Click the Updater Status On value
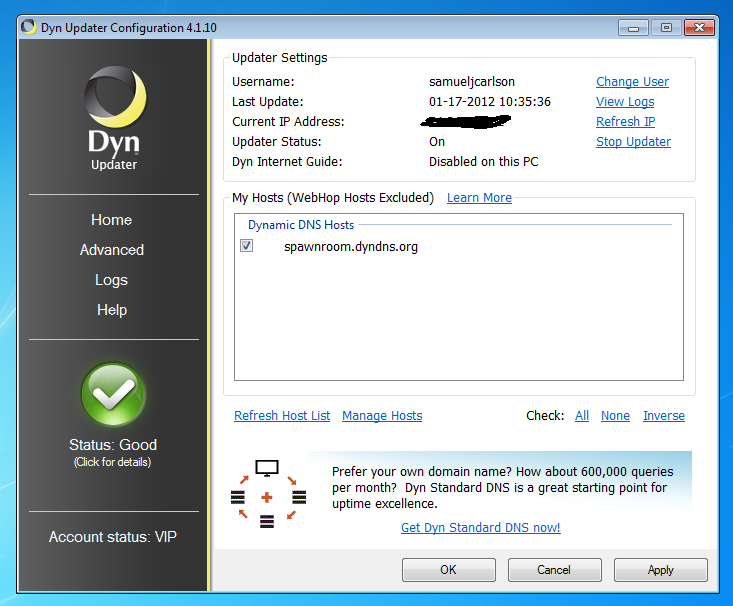This screenshot has width=733, height=606. (437, 142)
